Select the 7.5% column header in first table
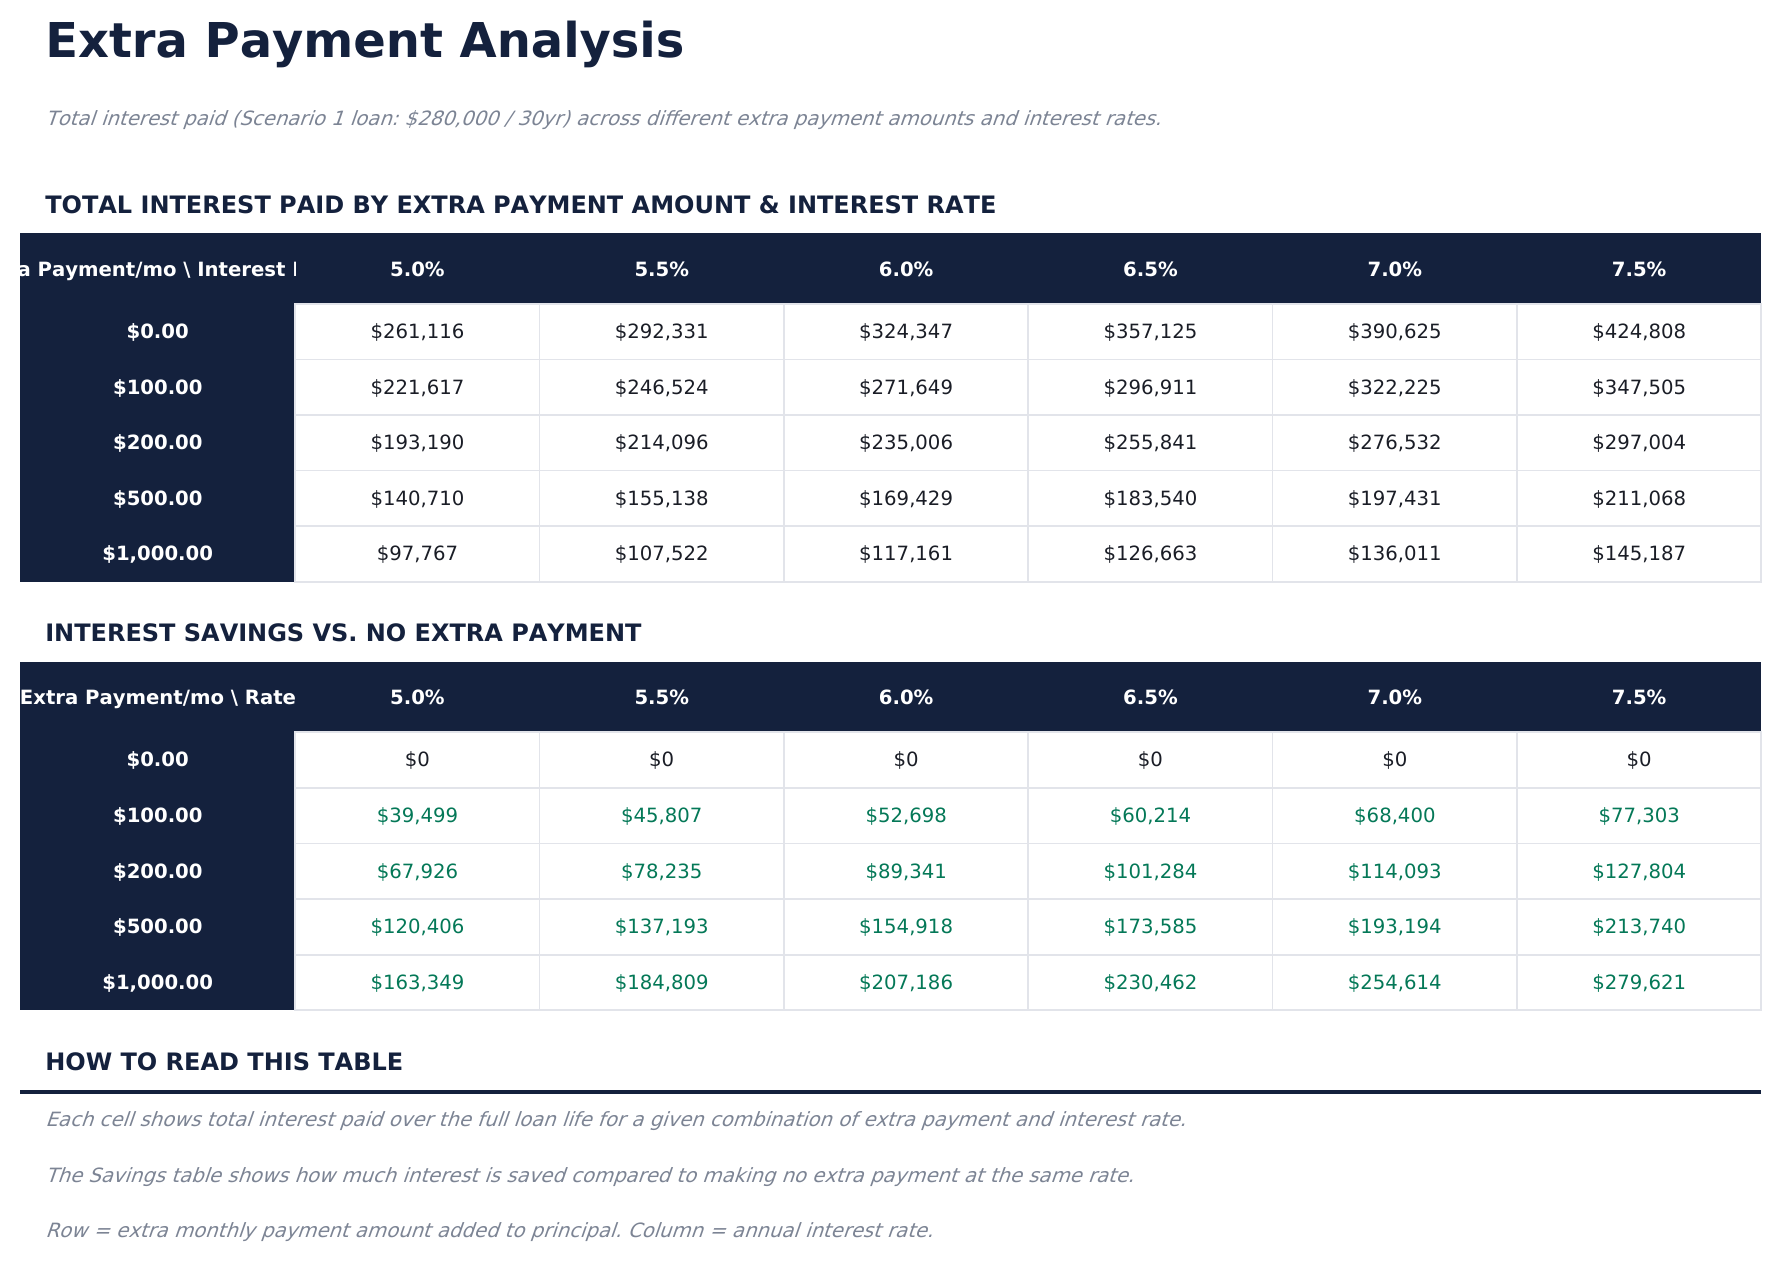The height and width of the screenshot is (1262, 1782). [x=1639, y=268]
